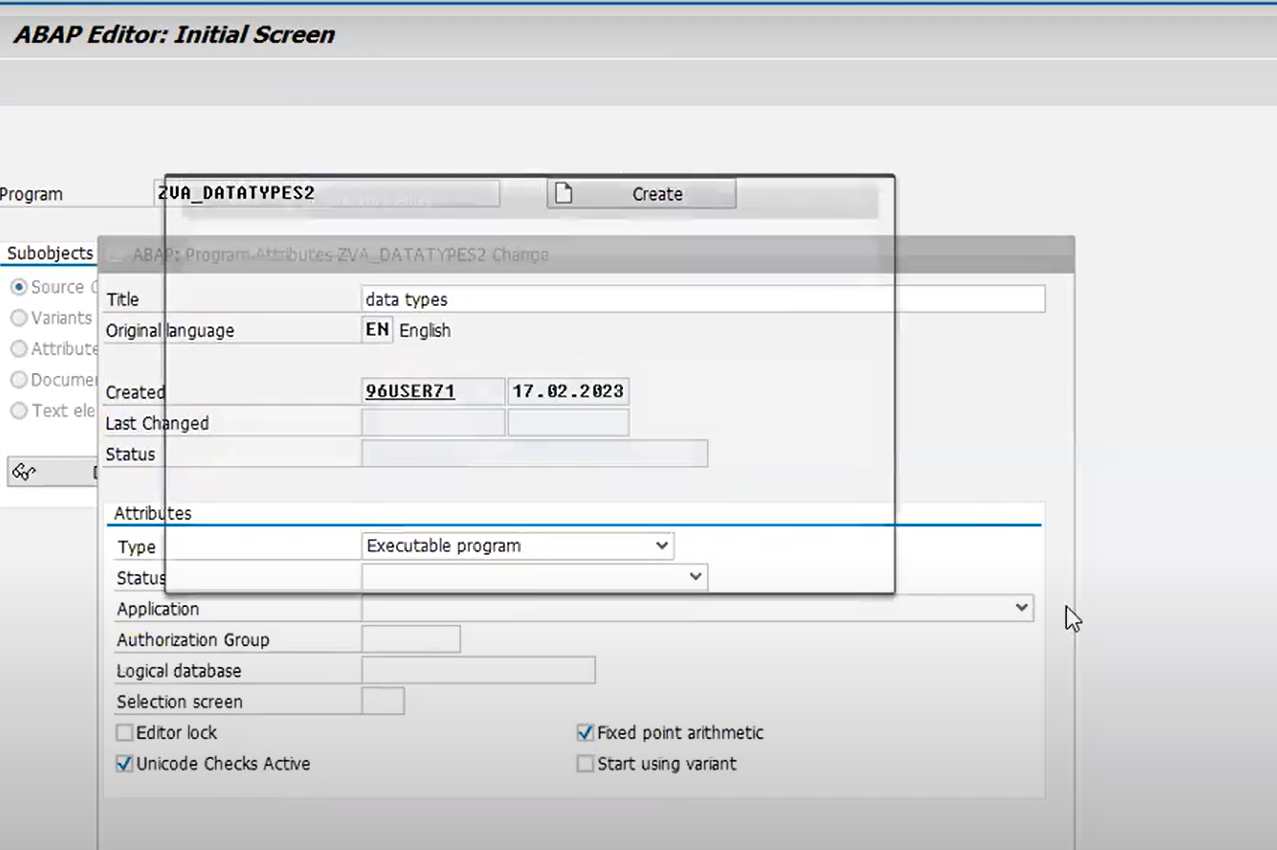Click the Selection screen field

click(383, 701)
